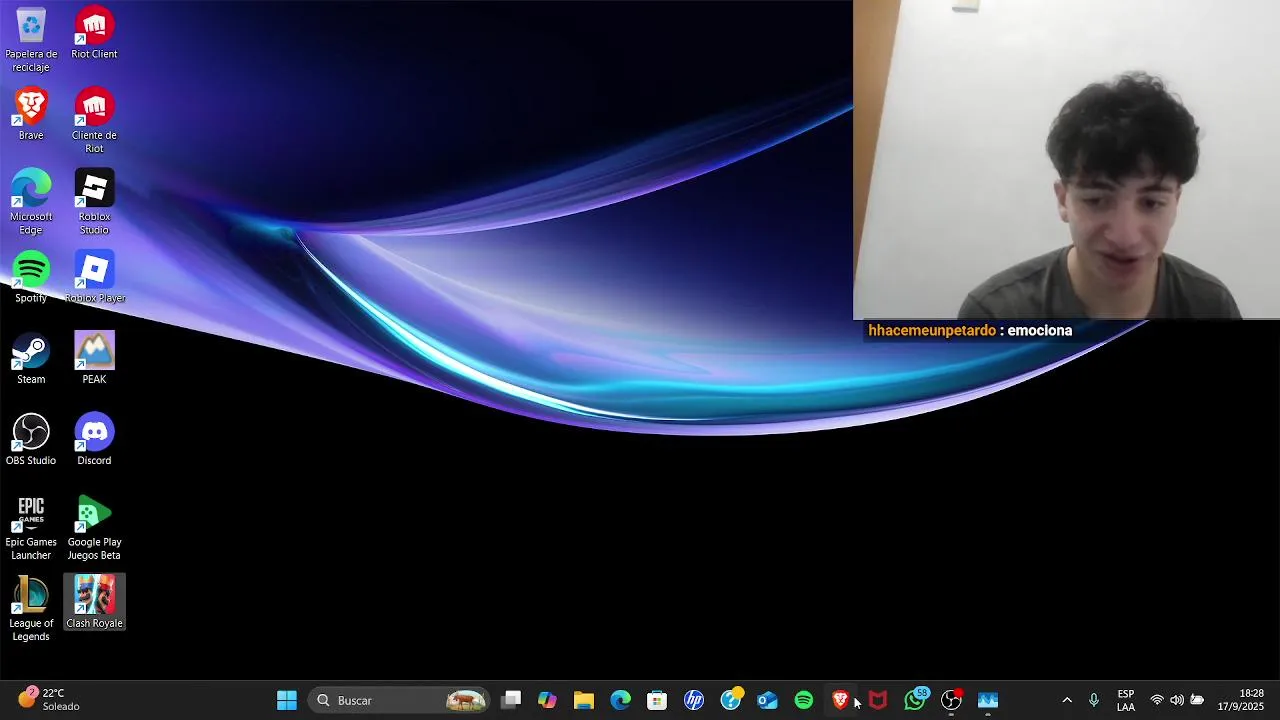This screenshot has width=1280, height=720.
Task: Open the ESP LAA language switcher
Action: (1126, 700)
